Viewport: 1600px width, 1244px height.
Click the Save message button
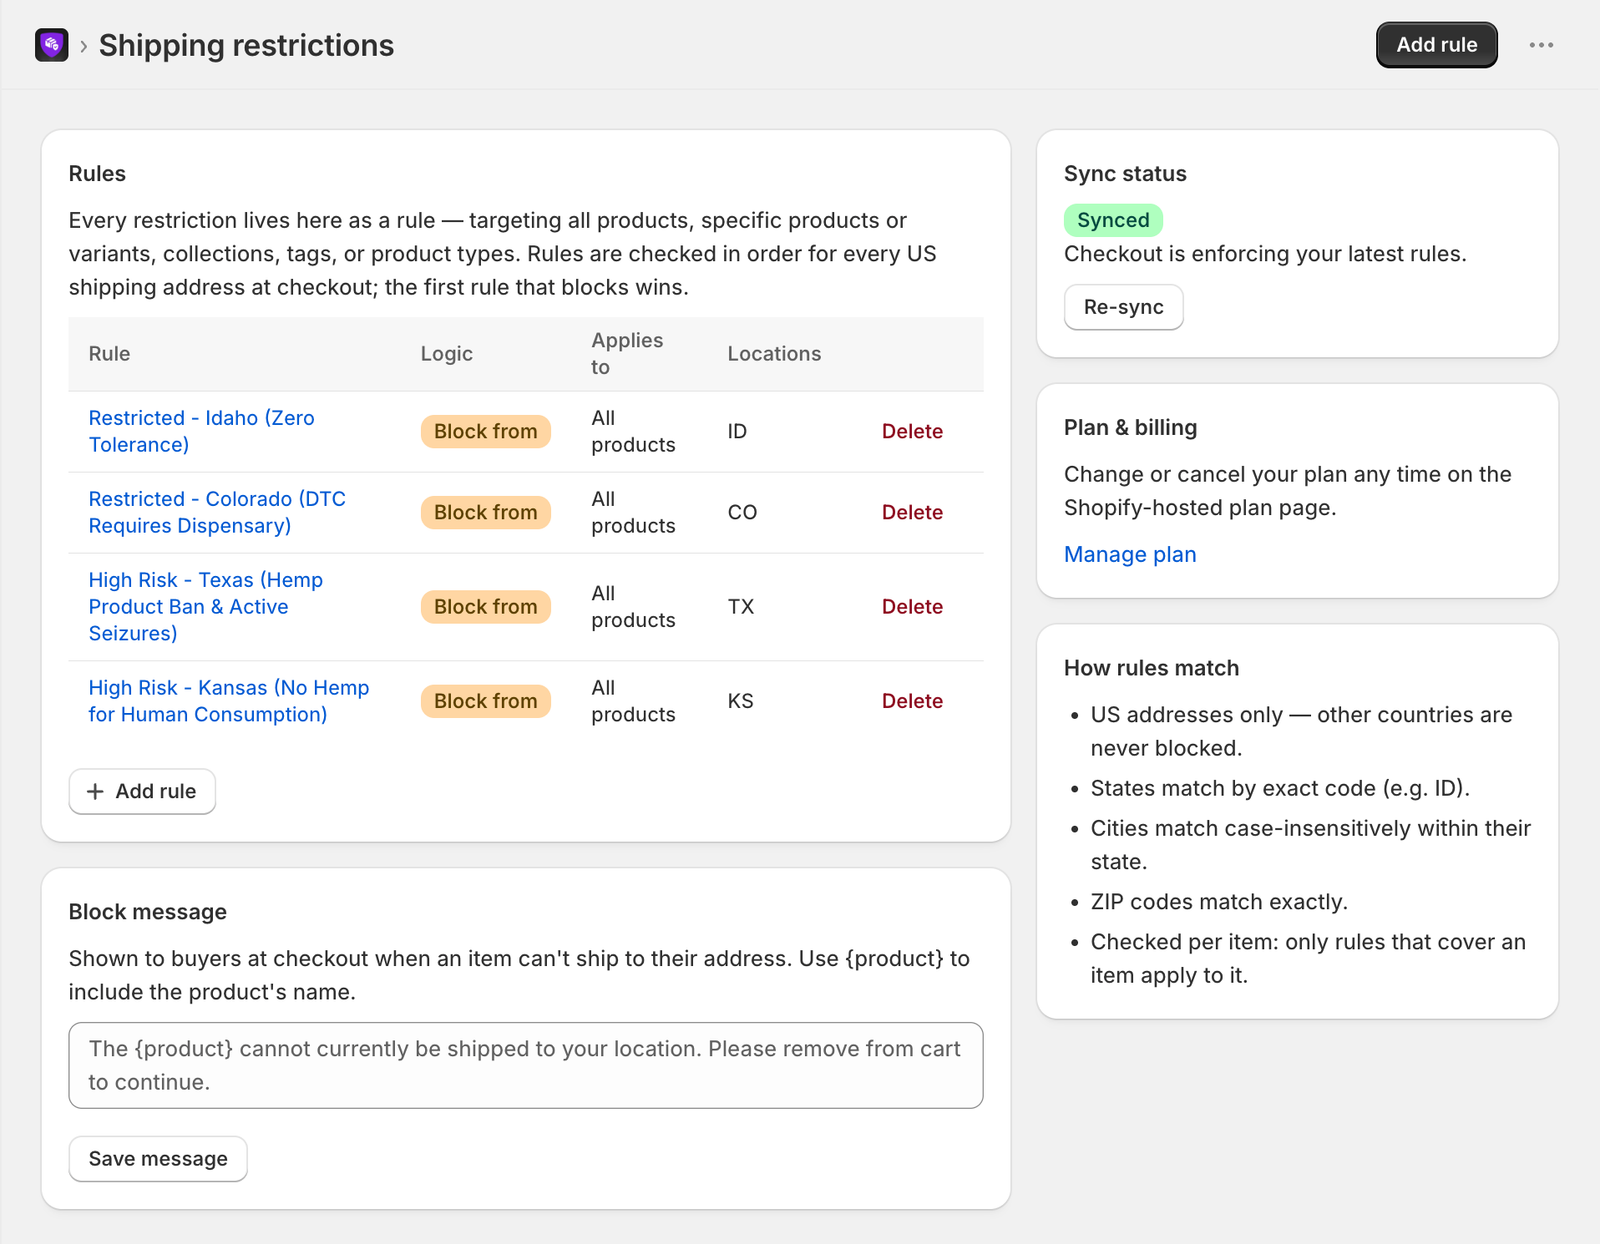click(x=158, y=1159)
